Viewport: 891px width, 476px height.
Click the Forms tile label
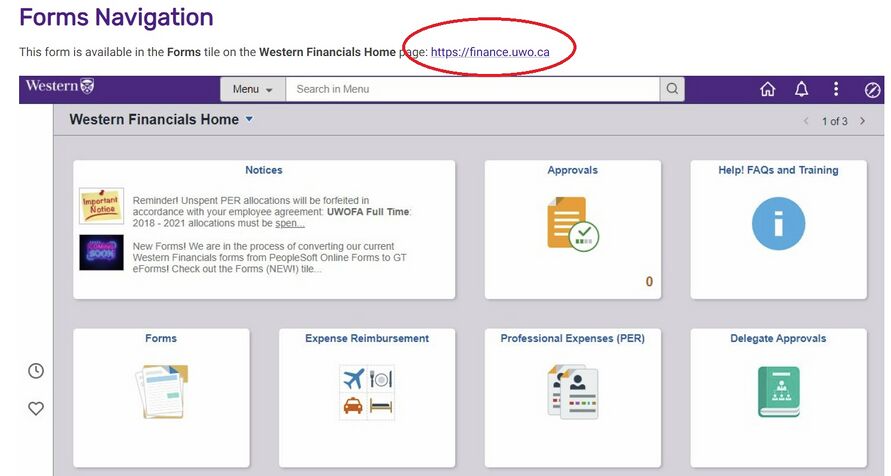pos(161,338)
